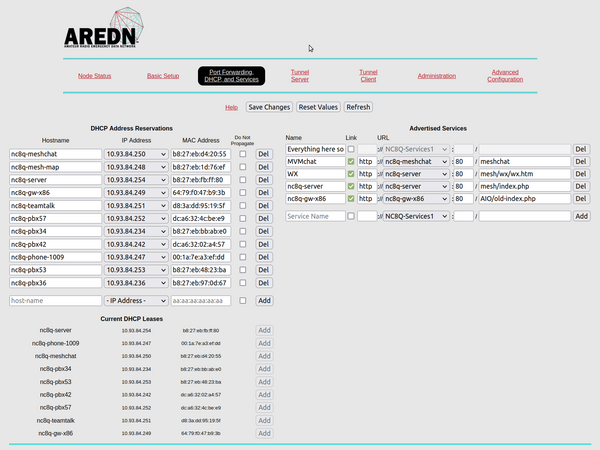Click the Current DHCP Leases heading
This screenshot has height=450, width=600.
click(132, 319)
